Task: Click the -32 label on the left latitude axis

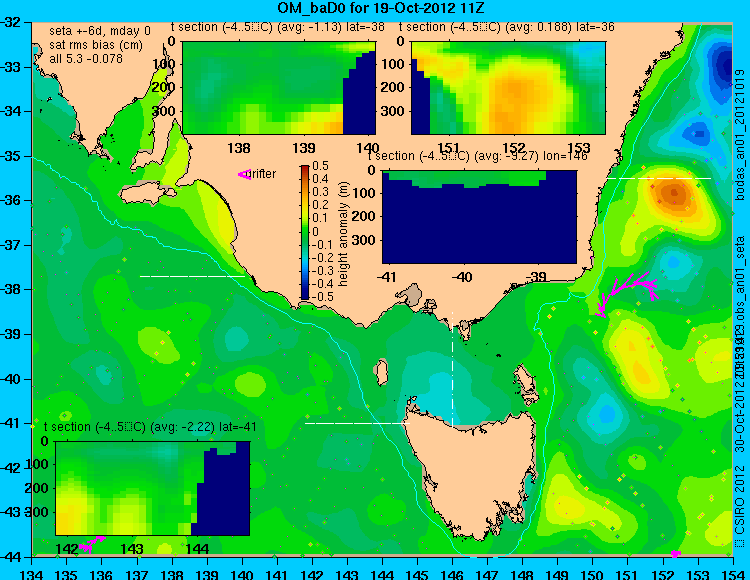Action: [x=11, y=22]
